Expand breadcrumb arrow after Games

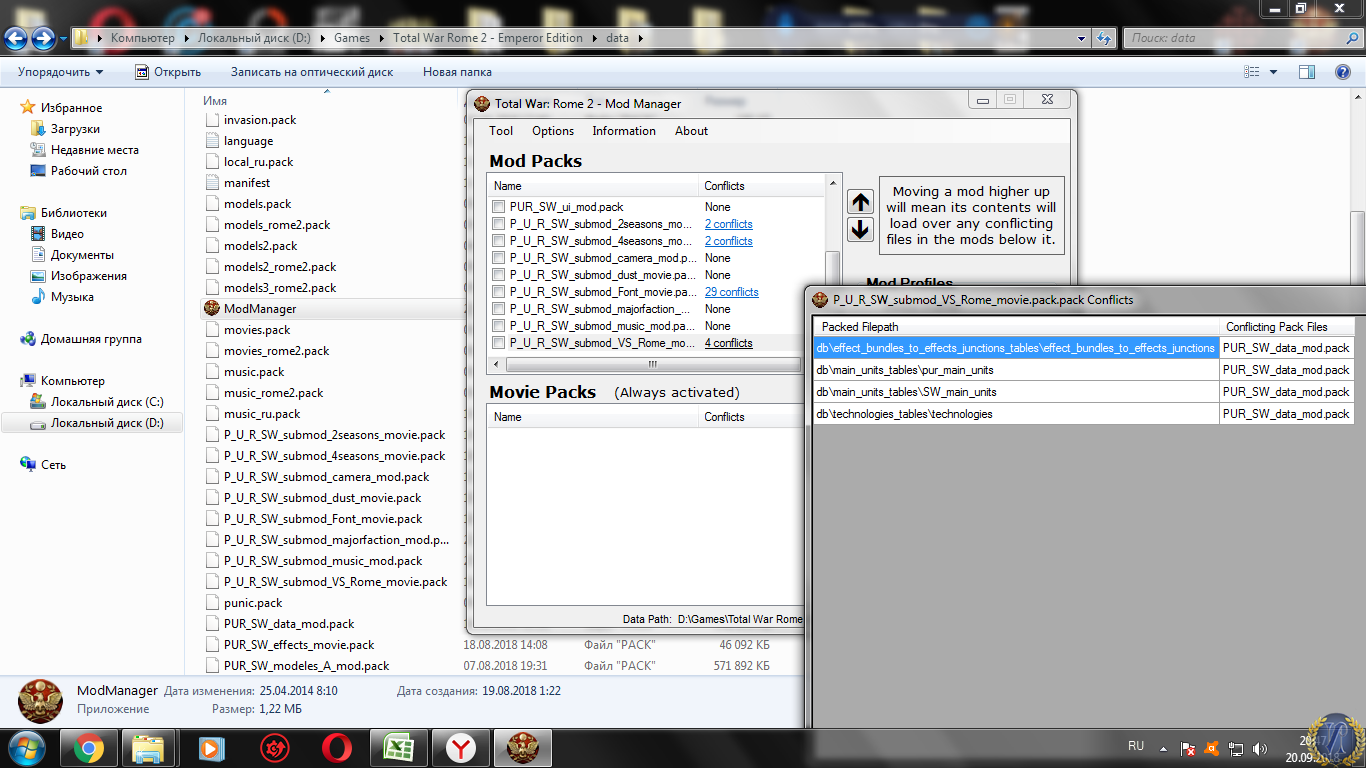click(x=380, y=38)
